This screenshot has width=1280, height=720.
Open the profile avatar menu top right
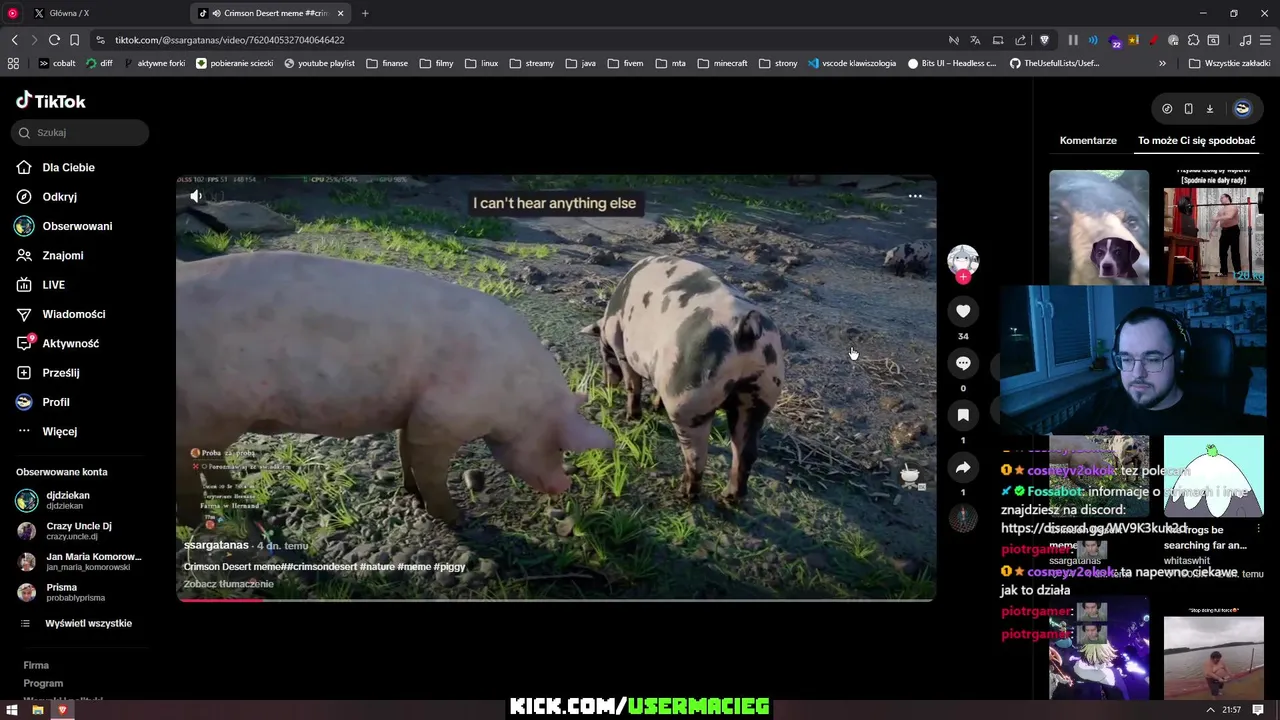pyautogui.click(x=1242, y=108)
